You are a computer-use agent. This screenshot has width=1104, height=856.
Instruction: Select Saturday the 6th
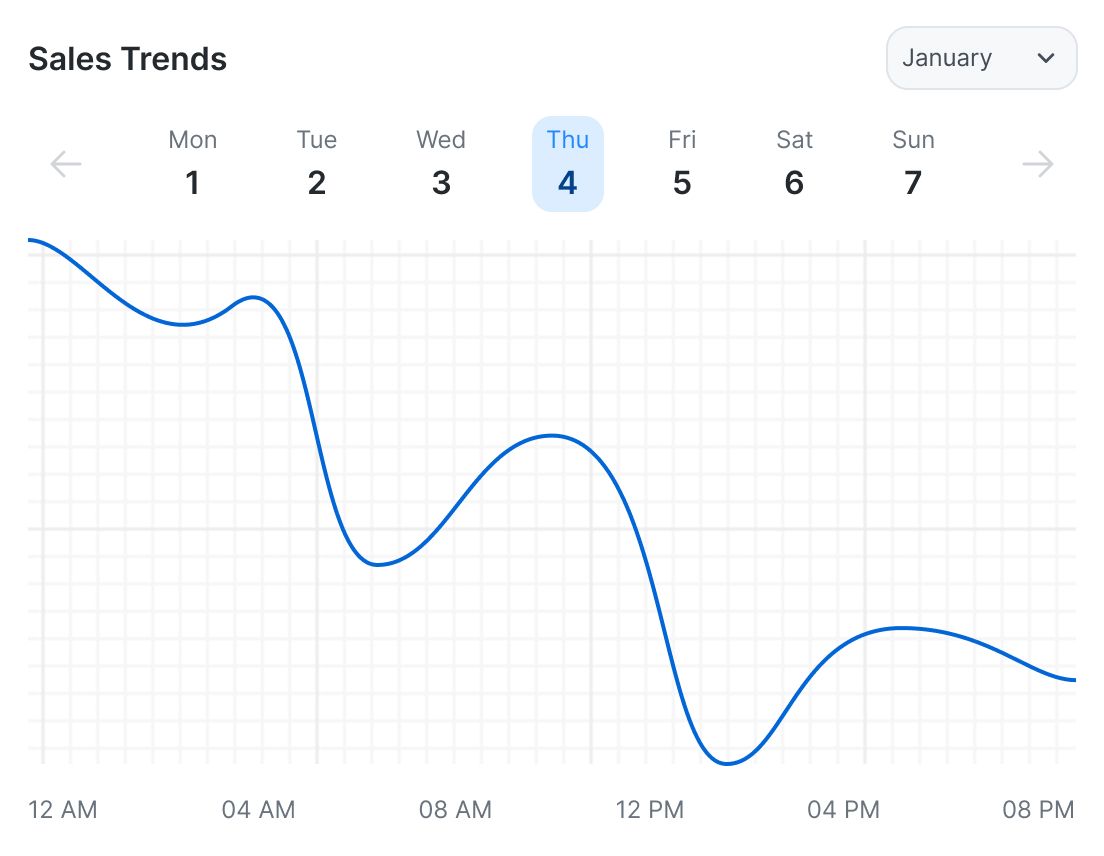coord(794,164)
